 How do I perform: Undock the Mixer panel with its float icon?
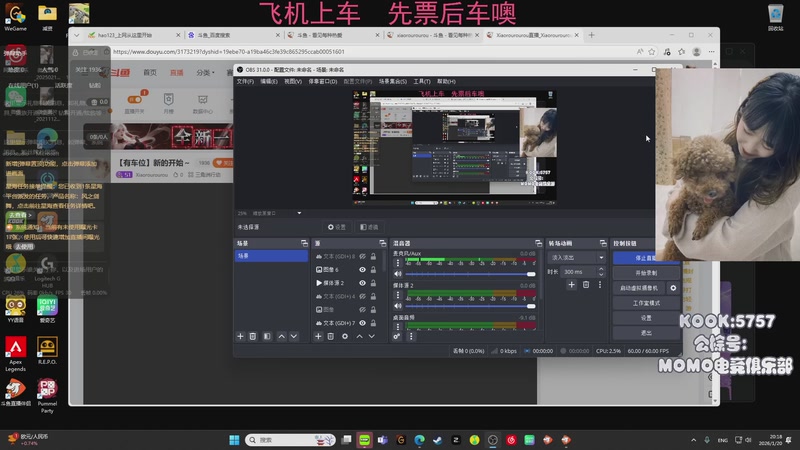point(538,243)
